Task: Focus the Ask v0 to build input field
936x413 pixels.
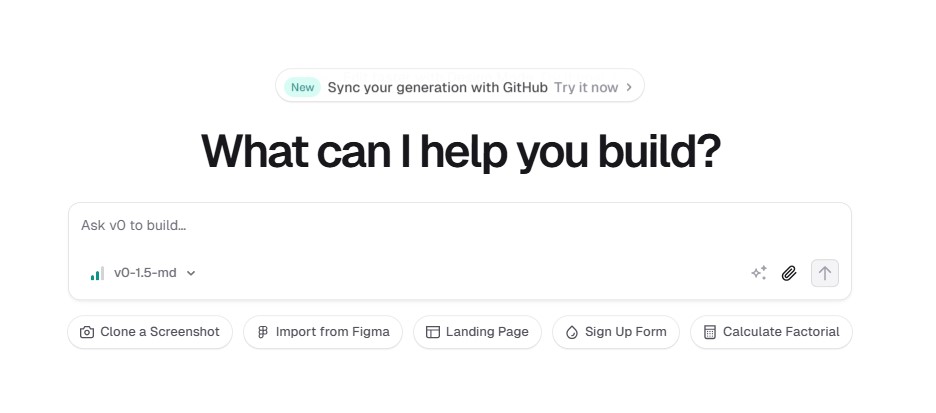Action: click(x=460, y=226)
